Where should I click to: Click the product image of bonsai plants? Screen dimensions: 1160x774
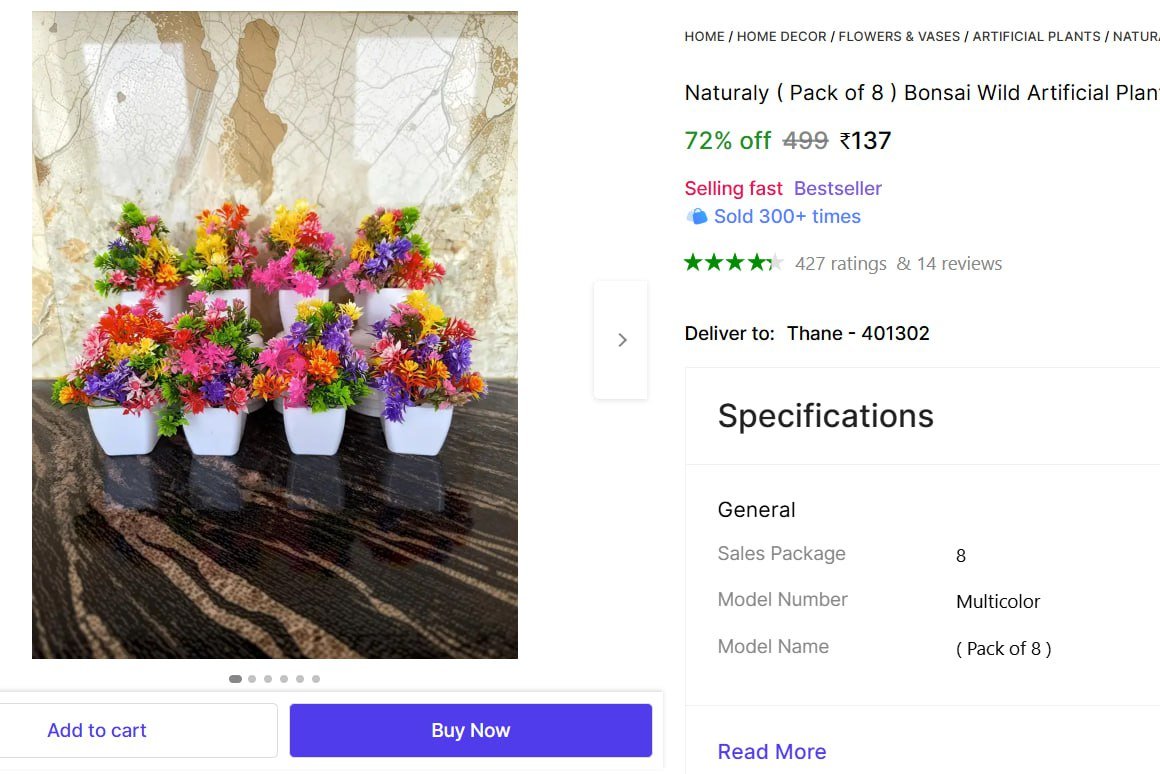275,335
